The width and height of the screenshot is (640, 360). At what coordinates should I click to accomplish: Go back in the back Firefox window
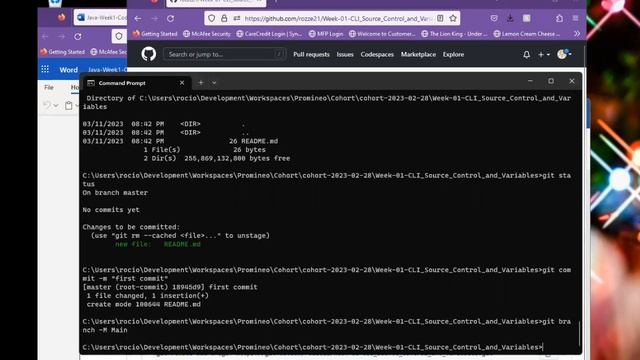point(45,36)
